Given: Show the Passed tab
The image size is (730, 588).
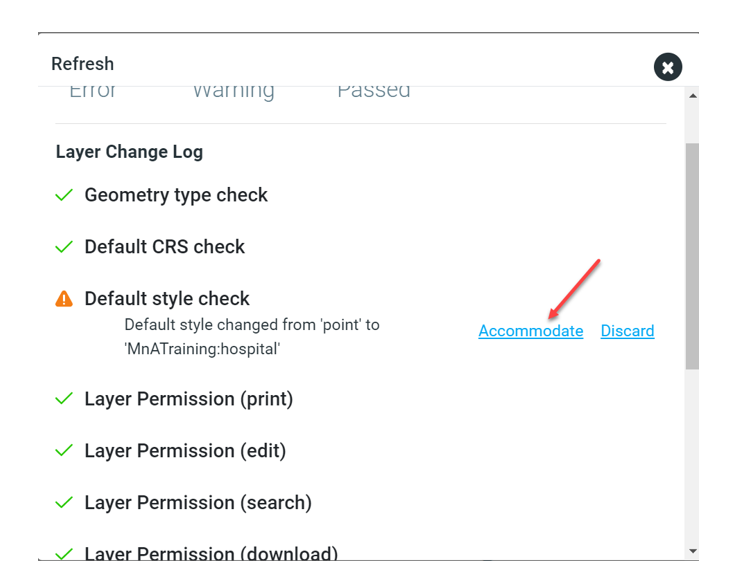Looking at the screenshot, I should [373, 91].
